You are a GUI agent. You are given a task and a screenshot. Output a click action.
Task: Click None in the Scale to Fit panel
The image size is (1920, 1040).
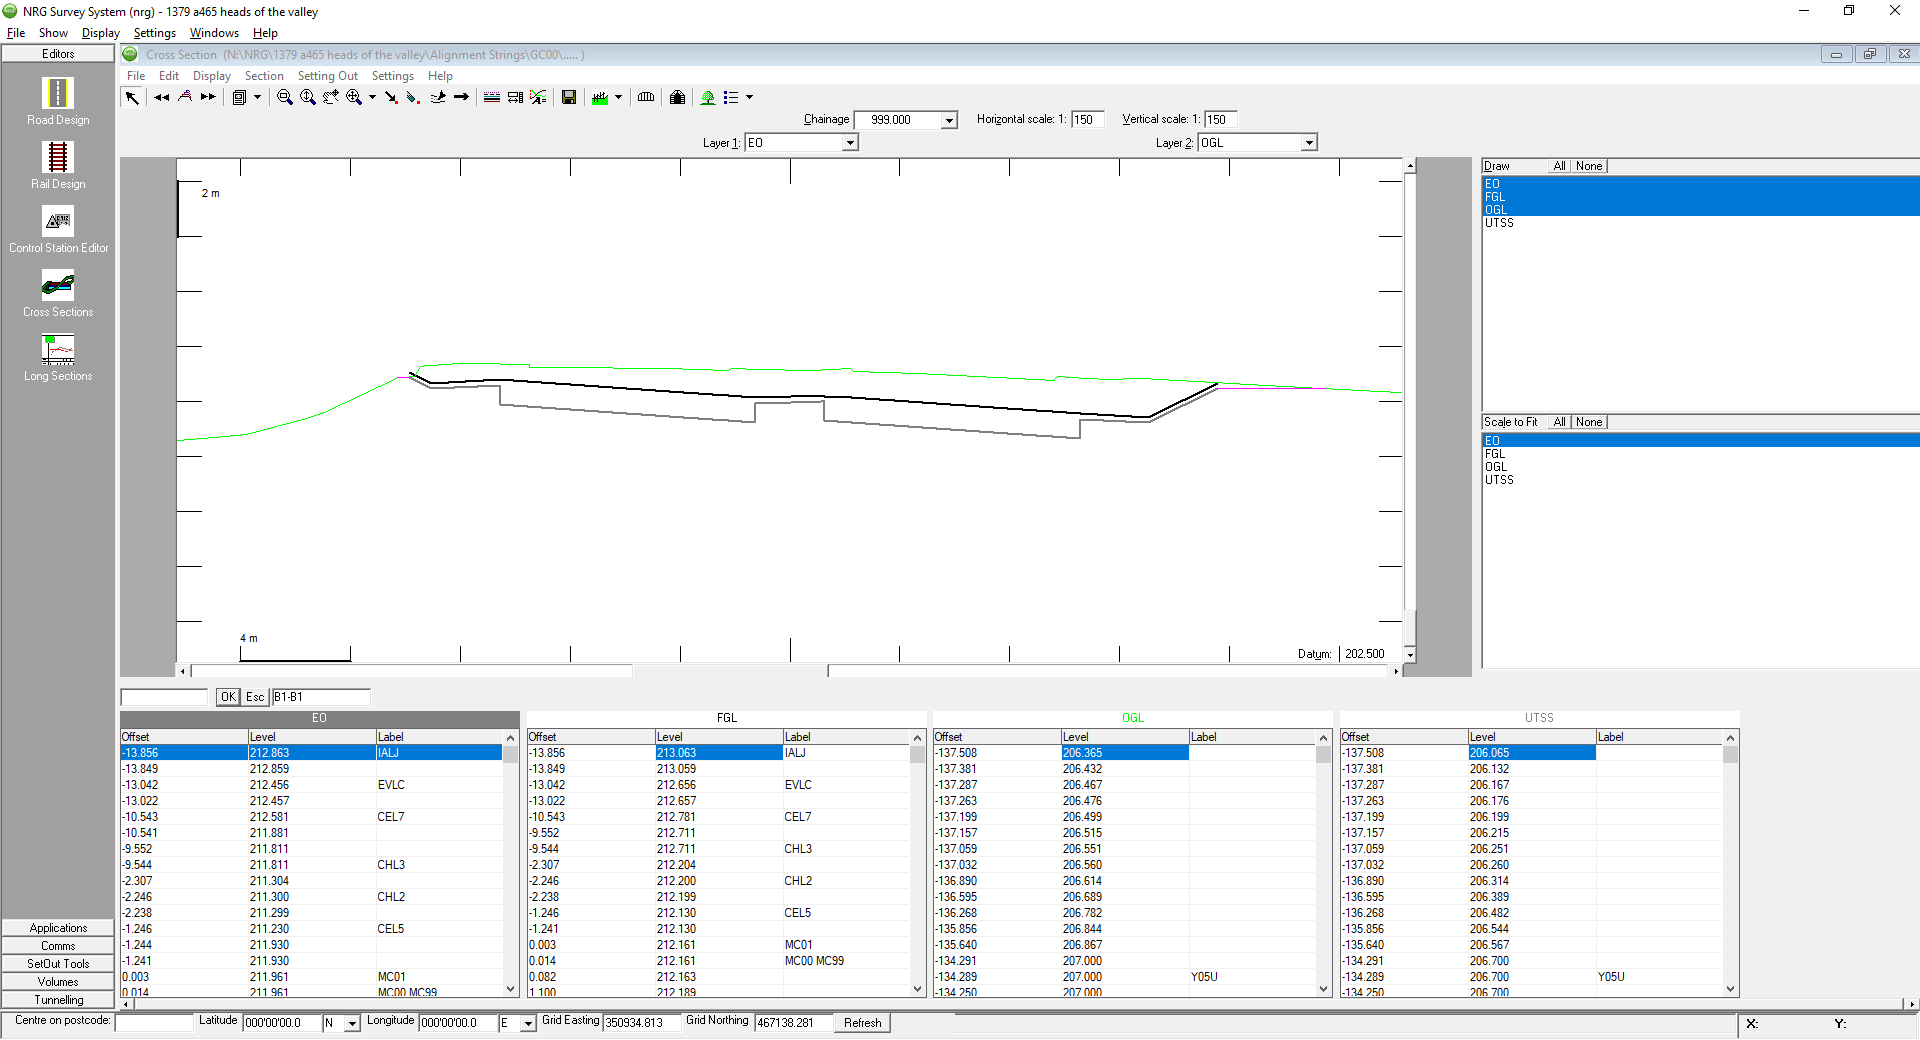(1589, 422)
